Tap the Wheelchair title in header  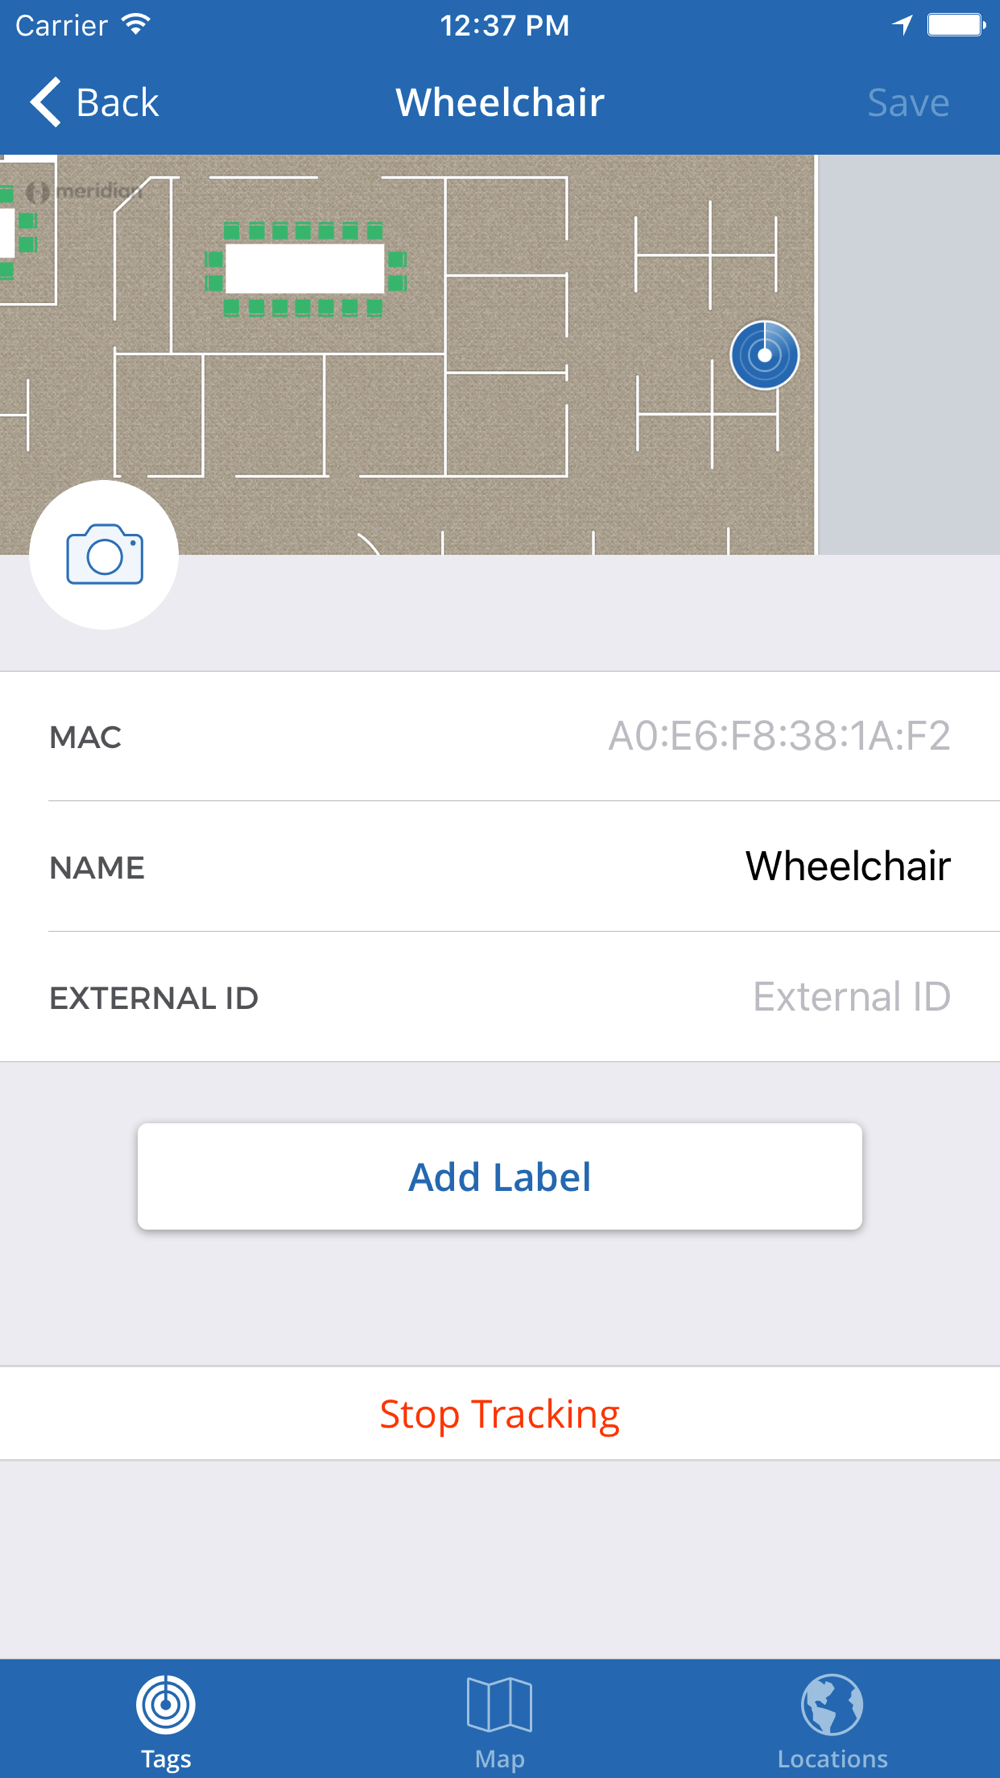coord(500,102)
